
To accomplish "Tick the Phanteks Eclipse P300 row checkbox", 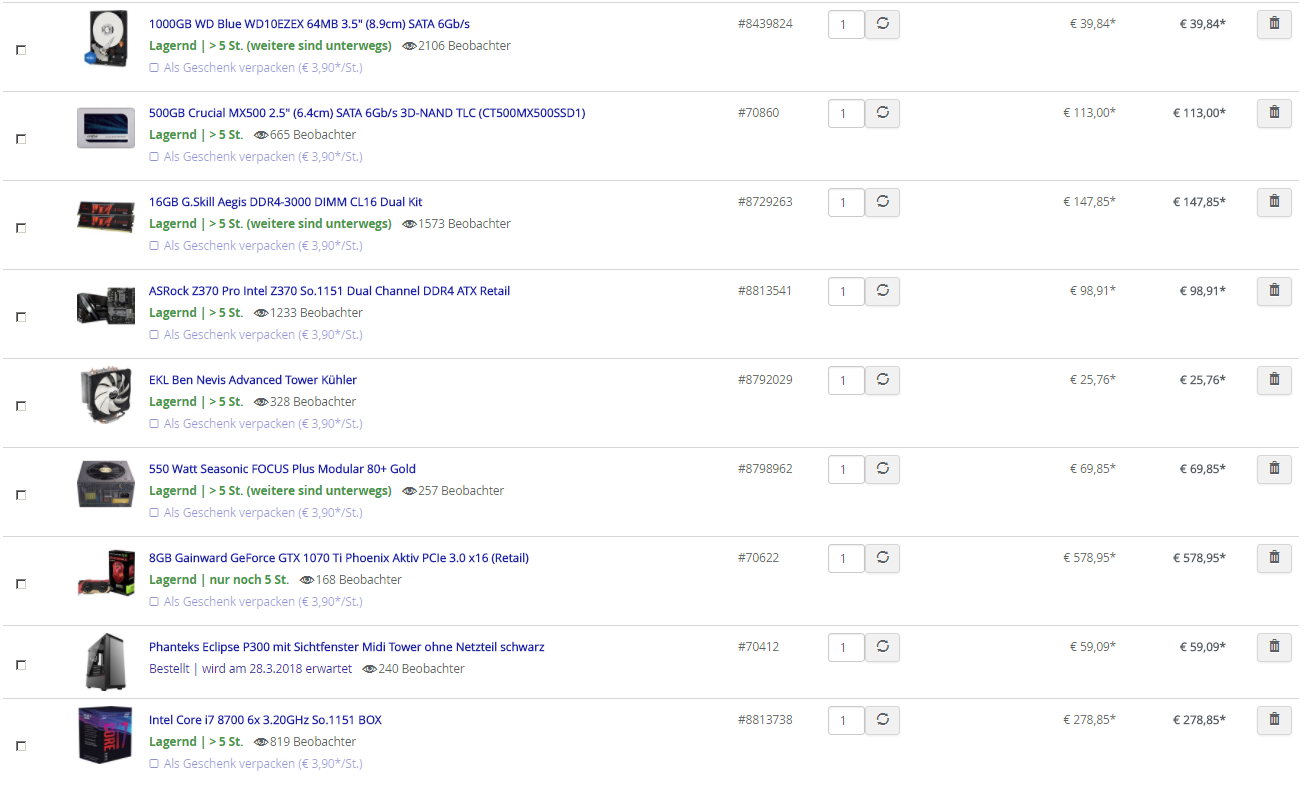I will (x=21, y=665).
